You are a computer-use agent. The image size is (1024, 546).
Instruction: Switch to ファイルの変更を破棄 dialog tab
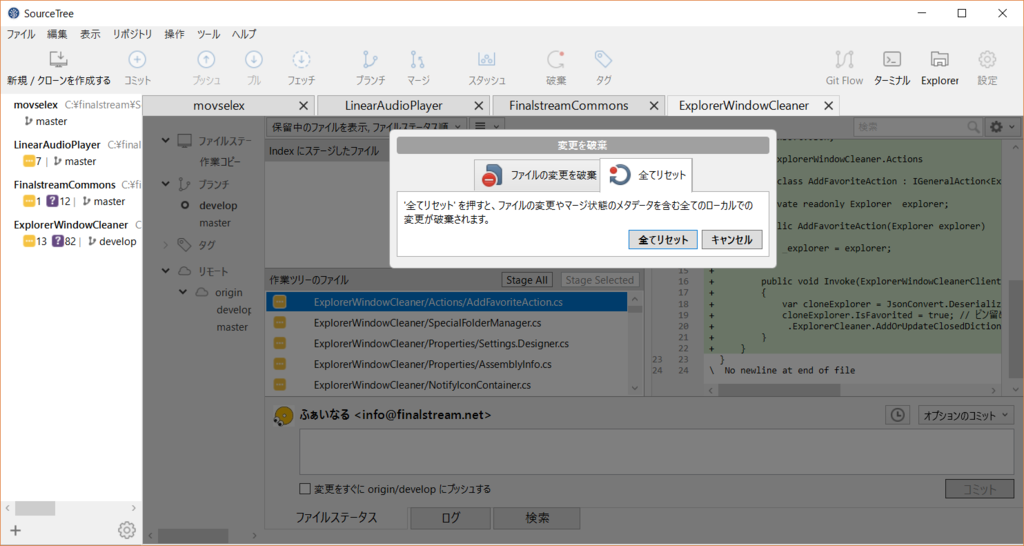coord(537,175)
